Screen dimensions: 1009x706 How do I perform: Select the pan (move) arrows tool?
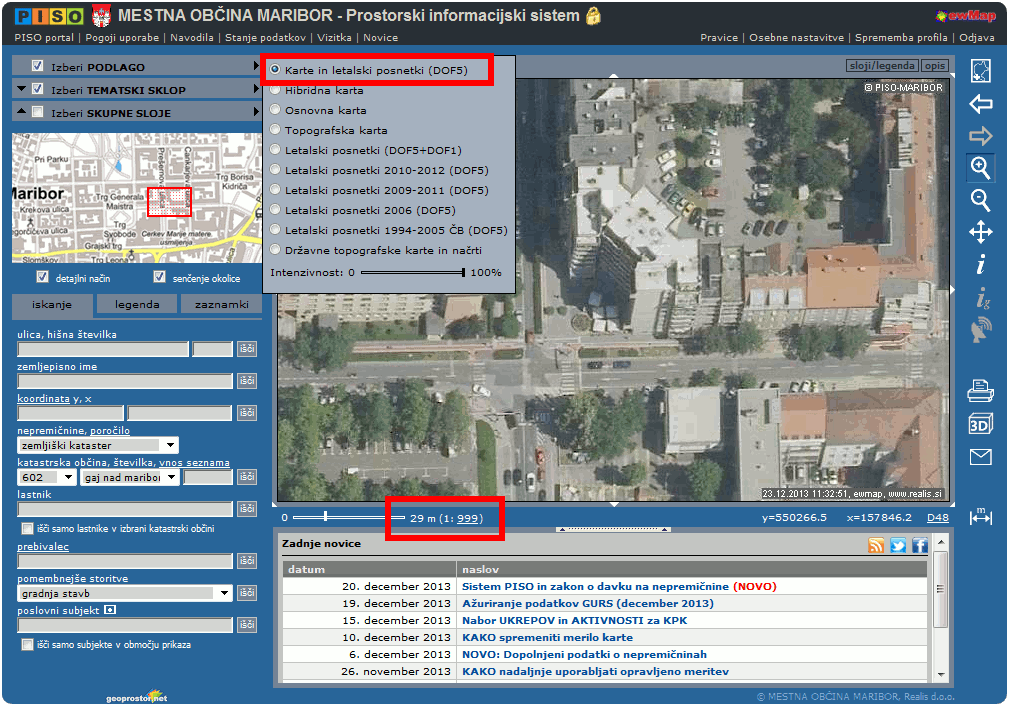980,233
